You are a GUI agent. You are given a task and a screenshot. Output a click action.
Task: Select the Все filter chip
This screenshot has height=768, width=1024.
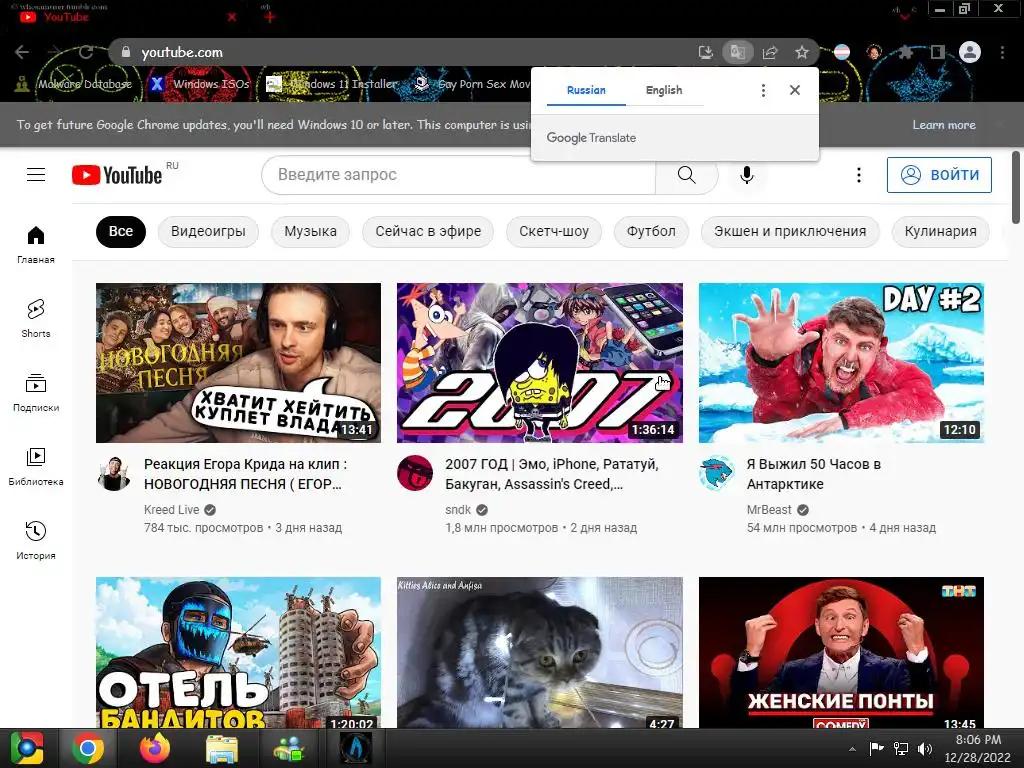click(121, 232)
